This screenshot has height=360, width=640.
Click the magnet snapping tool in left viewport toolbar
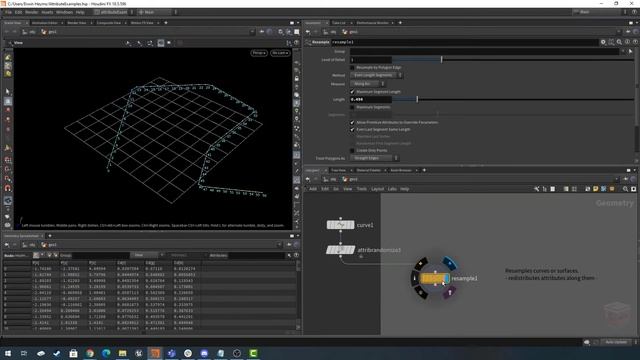(8, 188)
